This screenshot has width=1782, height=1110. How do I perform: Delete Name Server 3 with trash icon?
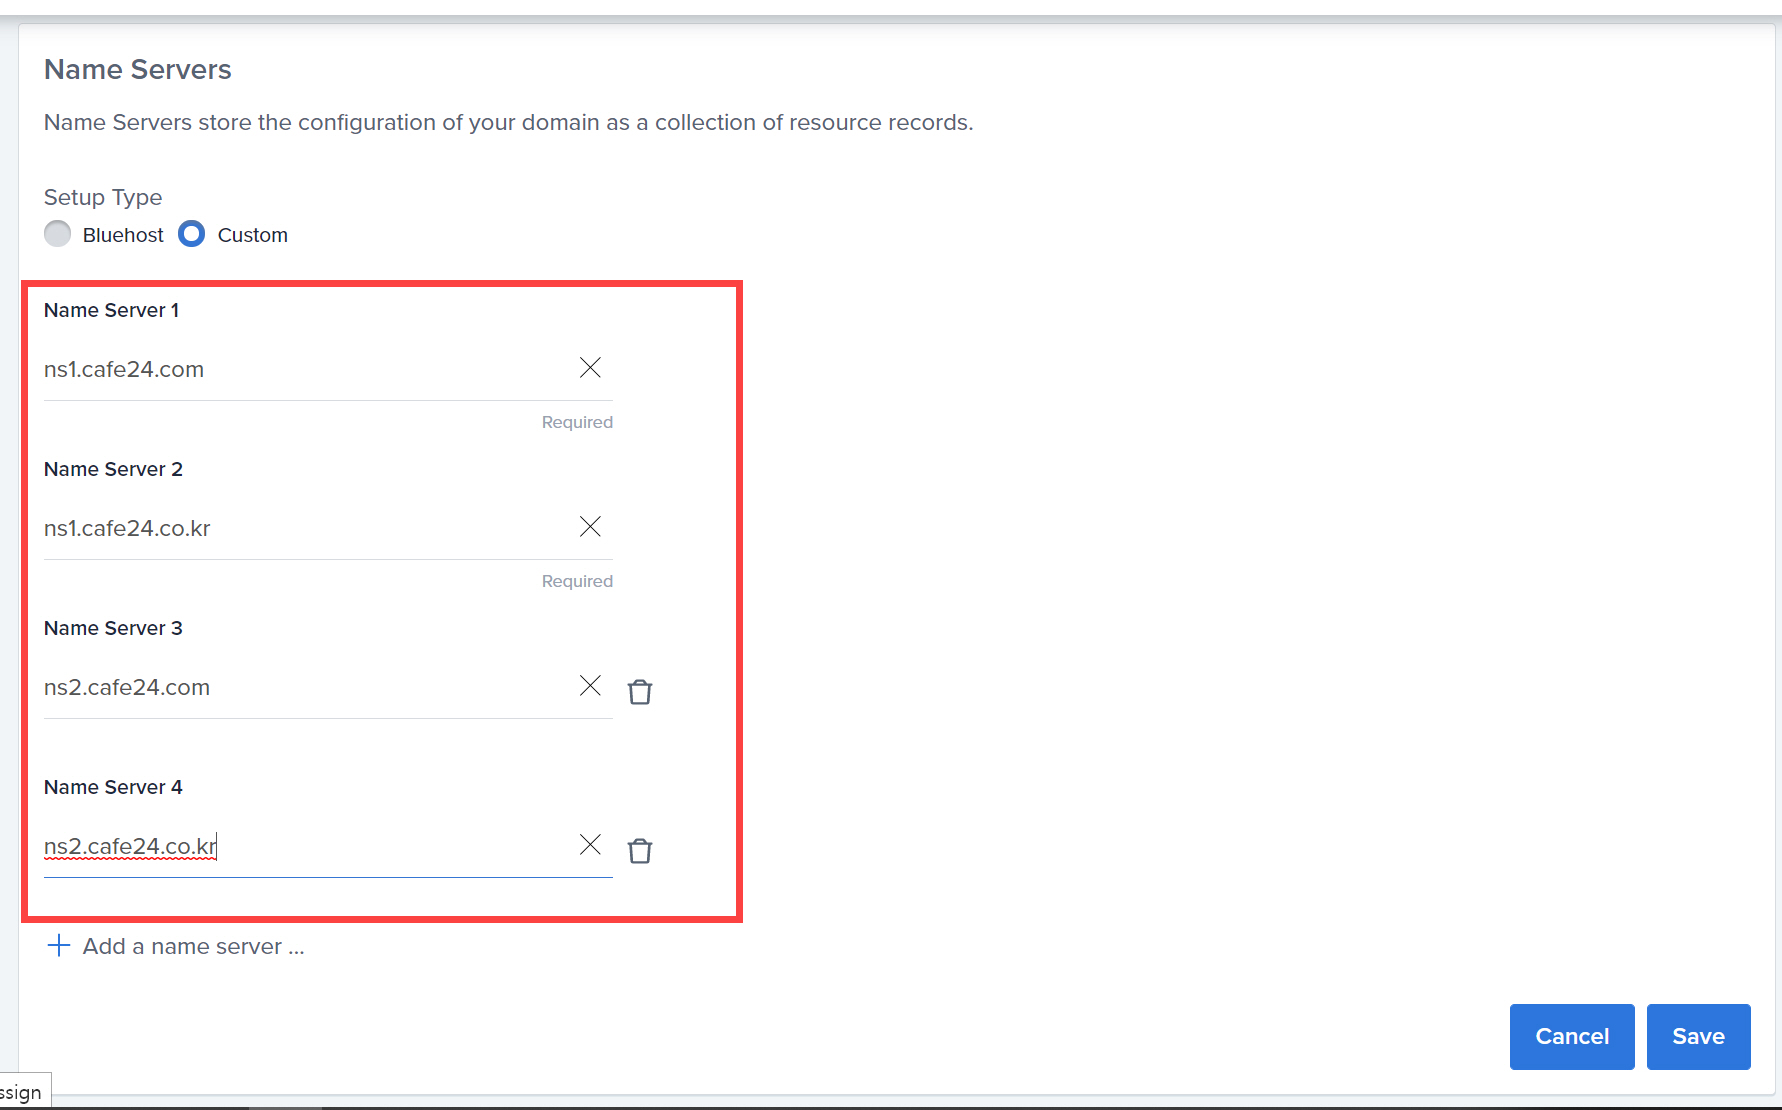[x=640, y=691]
